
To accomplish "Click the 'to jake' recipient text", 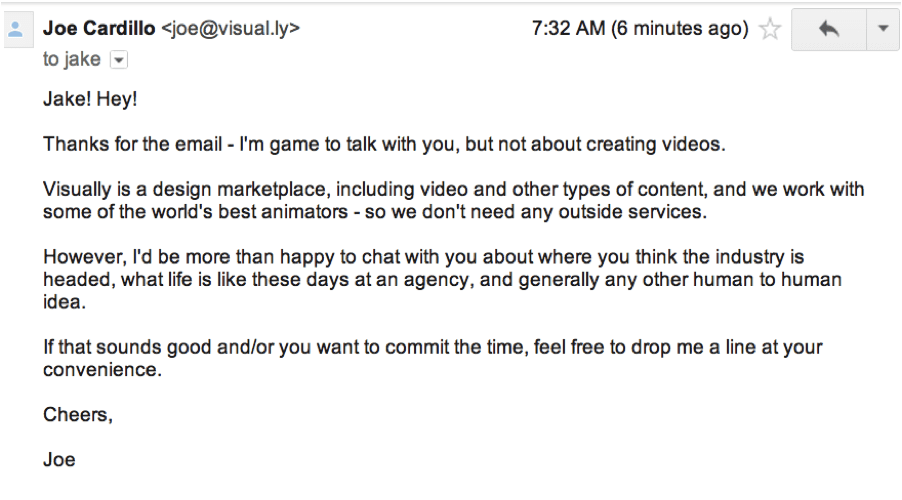I will (x=71, y=59).
